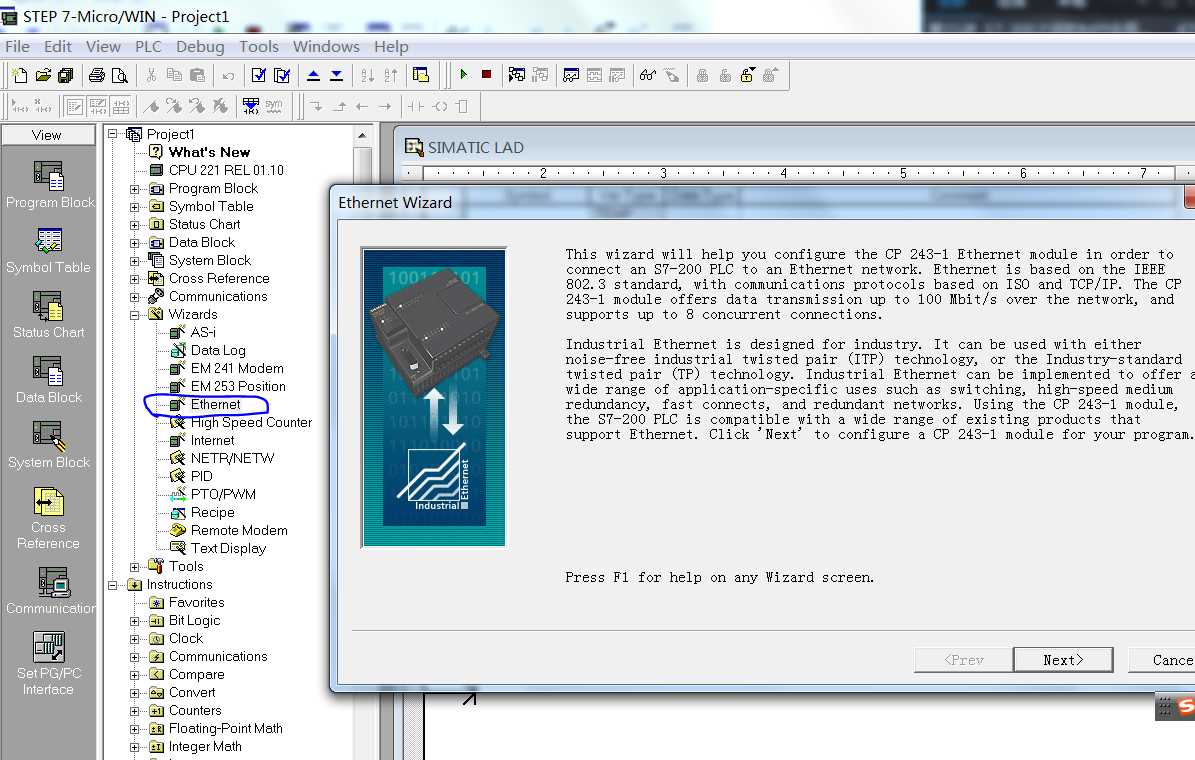Open the Tools menu
Image resolution: width=1195 pixels, height=760 pixels.
click(x=258, y=46)
